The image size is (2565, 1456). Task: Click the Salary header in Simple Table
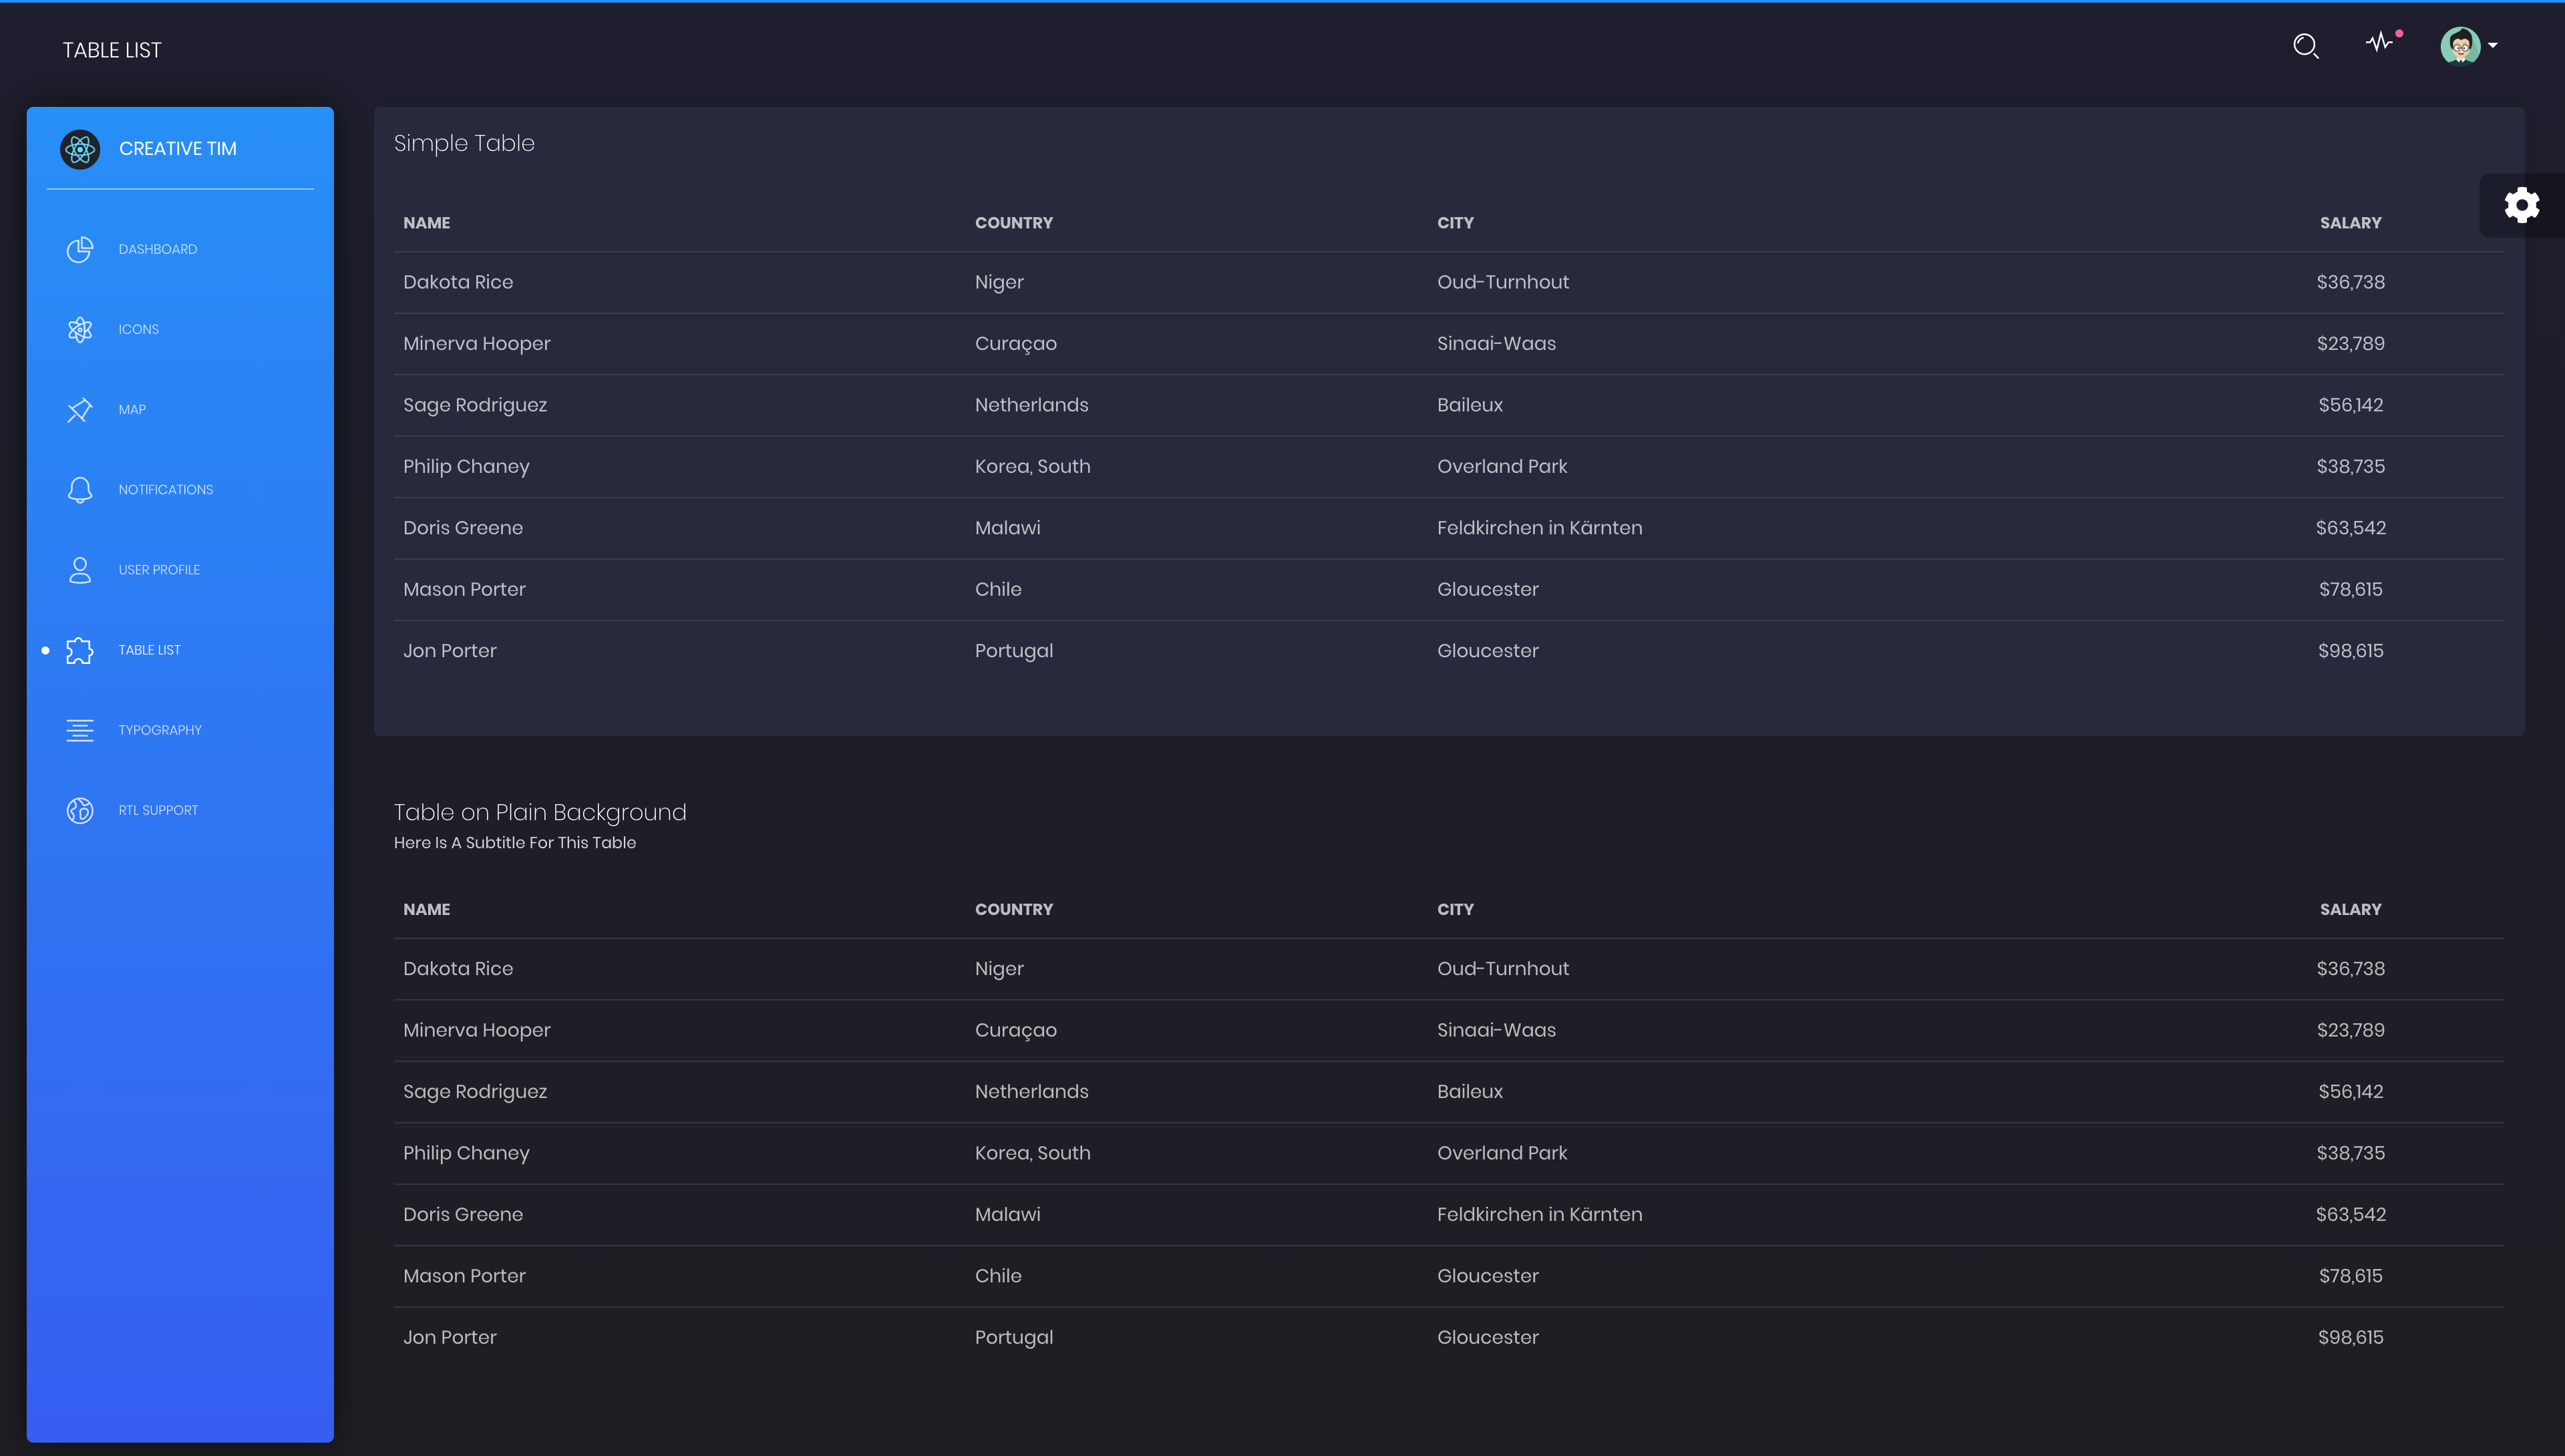click(x=2350, y=223)
